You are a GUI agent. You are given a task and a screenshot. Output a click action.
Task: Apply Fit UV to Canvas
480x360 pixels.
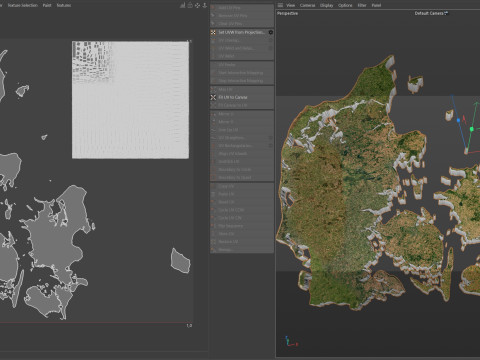pos(242,97)
